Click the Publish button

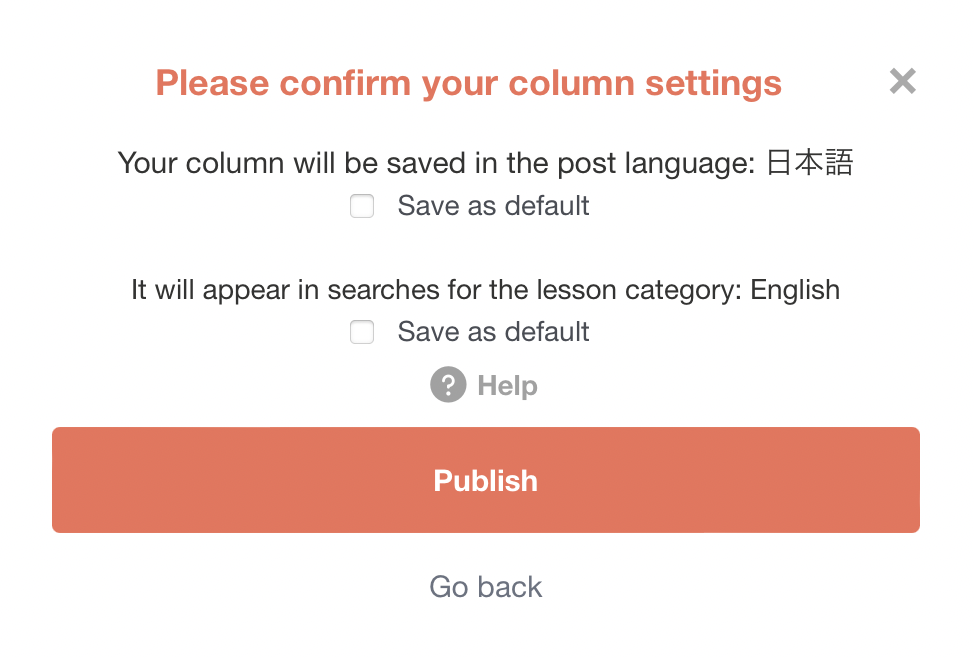[486, 480]
